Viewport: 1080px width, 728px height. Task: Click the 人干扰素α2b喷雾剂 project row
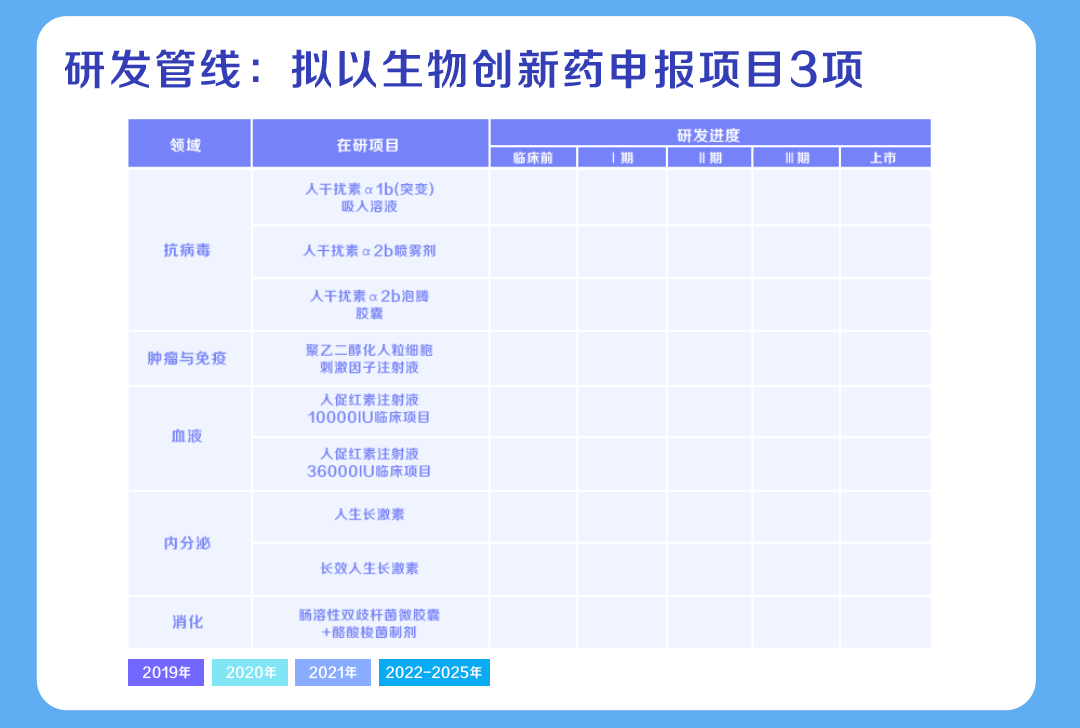[370, 251]
